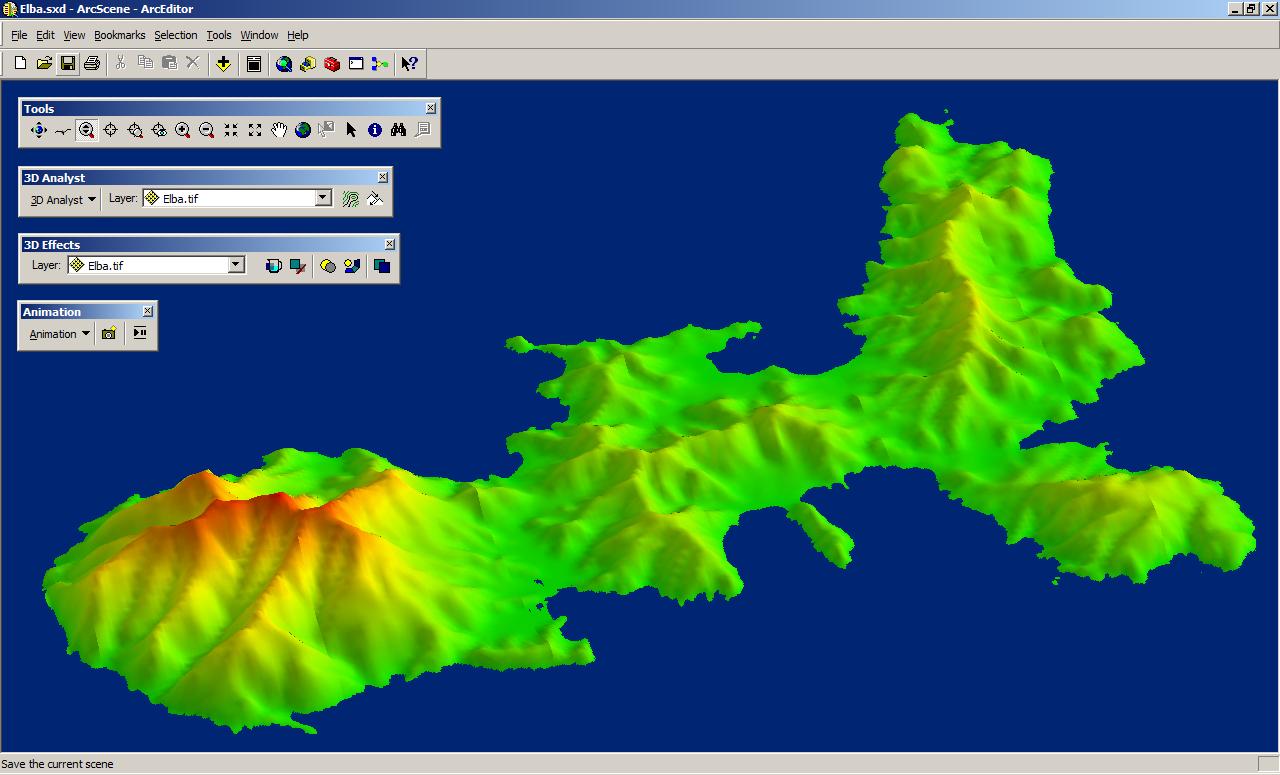
Task: Open the View menu
Action: pos(74,35)
